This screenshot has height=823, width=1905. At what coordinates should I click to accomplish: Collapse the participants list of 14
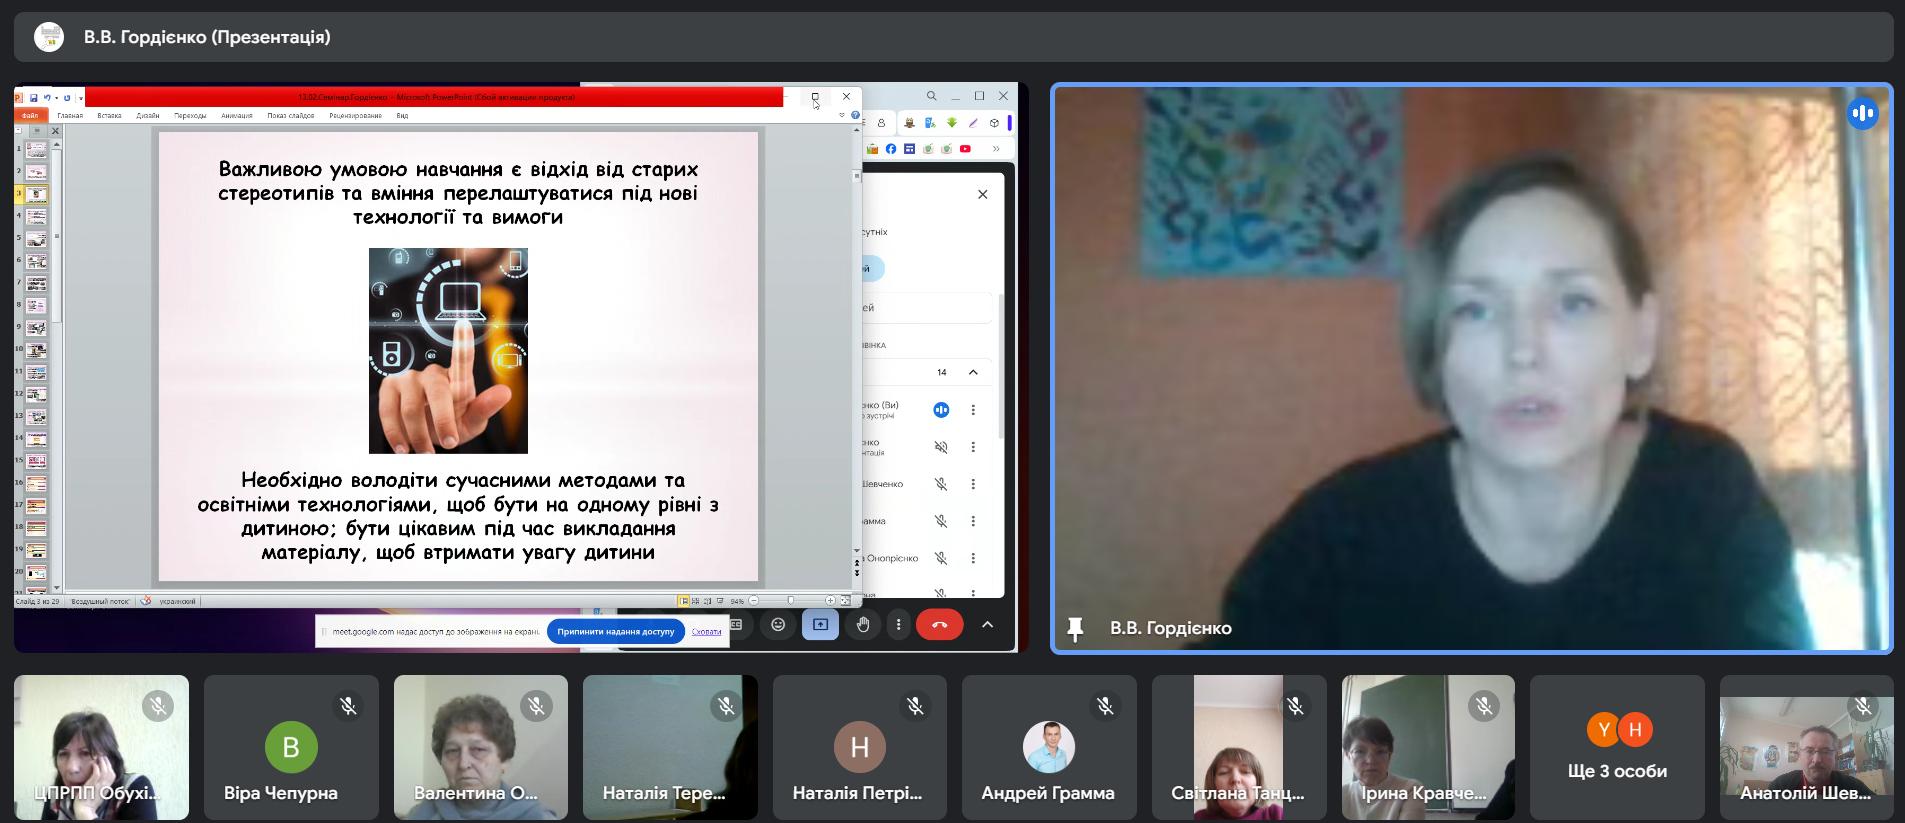[973, 372]
